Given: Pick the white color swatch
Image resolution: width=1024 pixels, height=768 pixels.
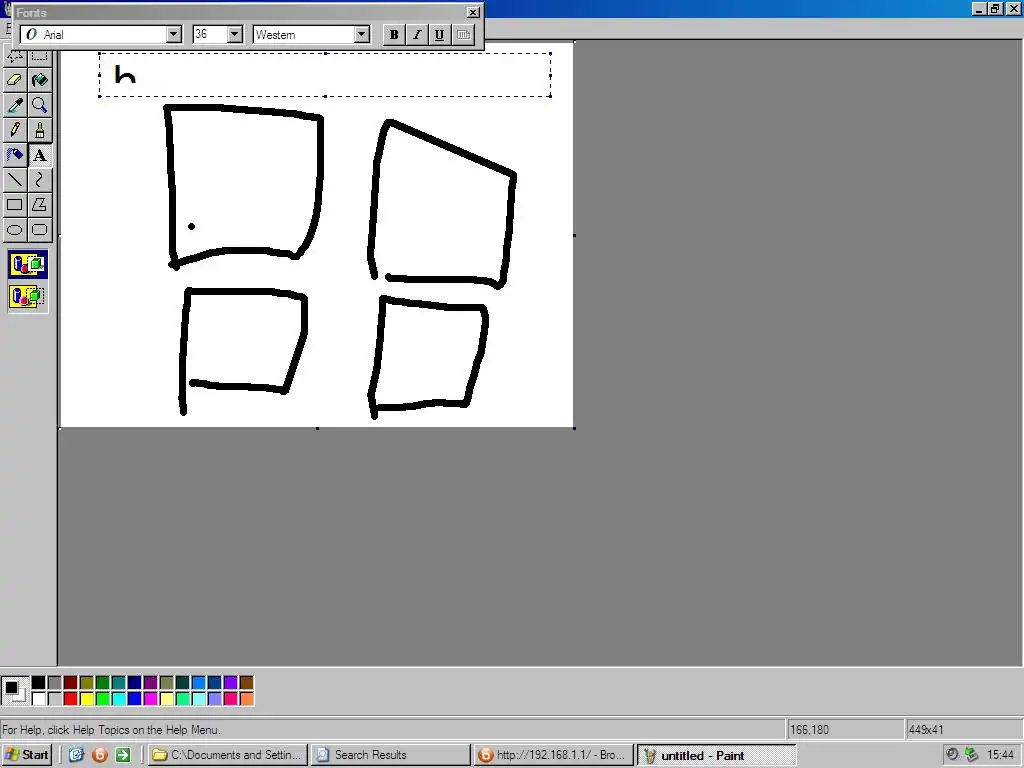Looking at the screenshot, I should coord(39,699).
